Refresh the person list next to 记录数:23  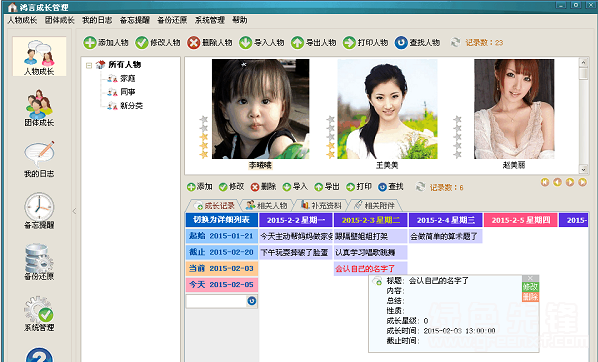click(x=455, y=42)
